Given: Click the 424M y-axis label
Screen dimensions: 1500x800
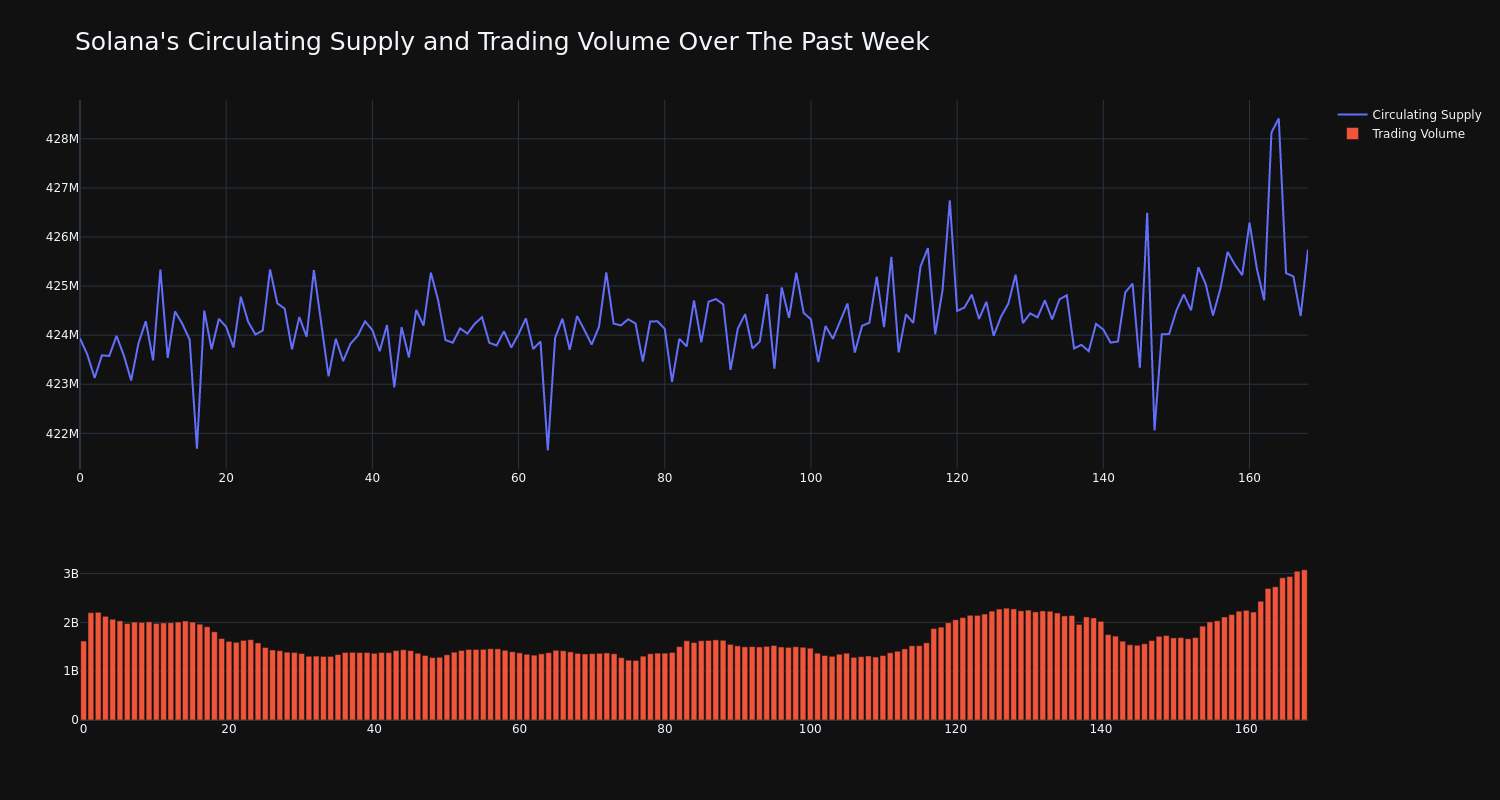Looking at the screenshot, I should (x=62, y=335).
